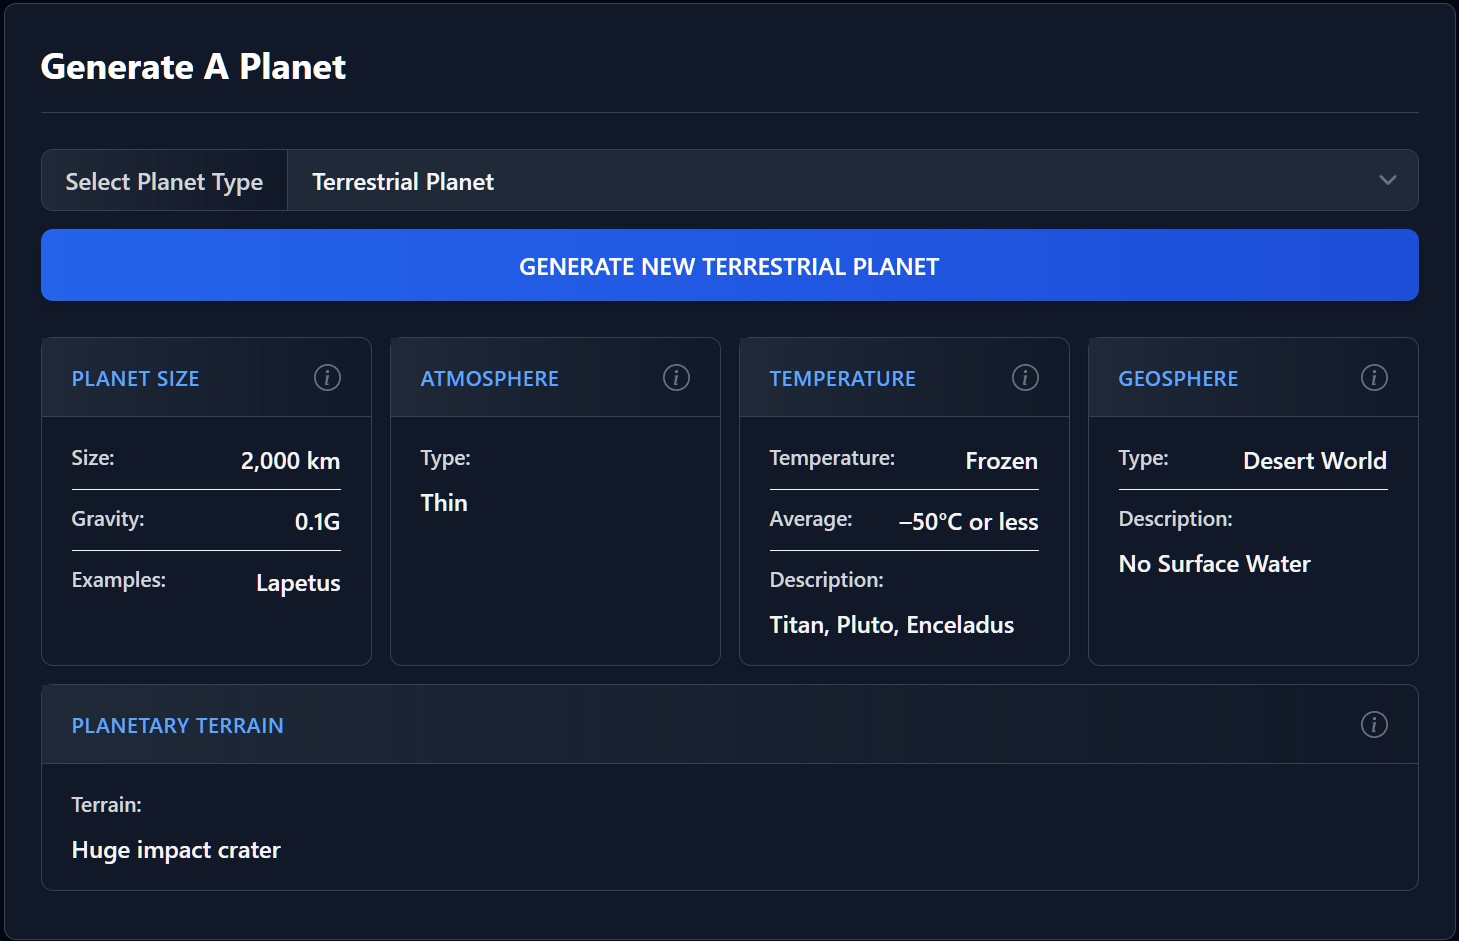The height and width of the screenshot is (941, 1459).
Task: Open the Planet Size info icon
Action: 327,378
